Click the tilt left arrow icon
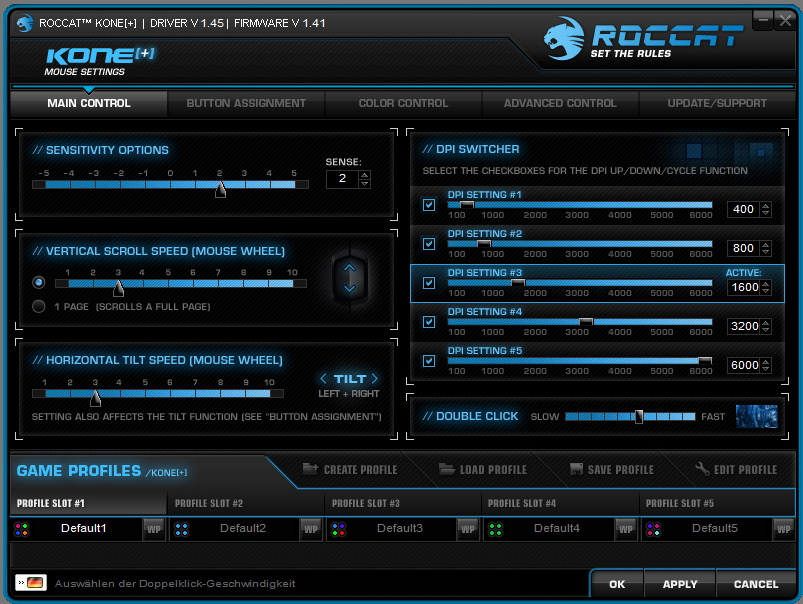 [323, 379]
